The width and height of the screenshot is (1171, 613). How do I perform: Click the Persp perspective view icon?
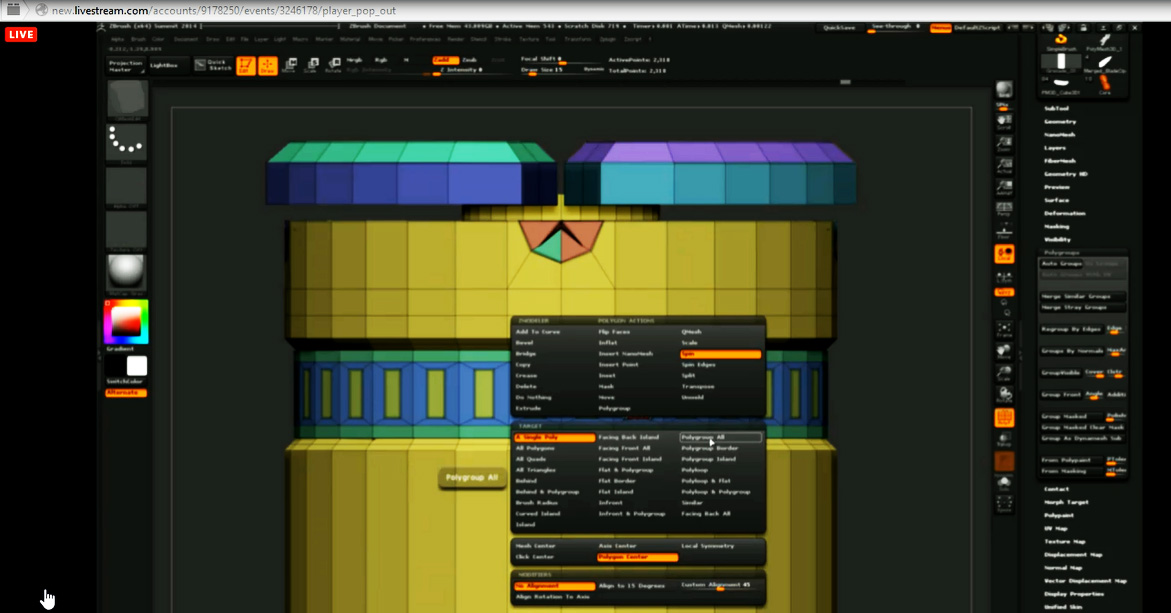(x=1004, y=210)
